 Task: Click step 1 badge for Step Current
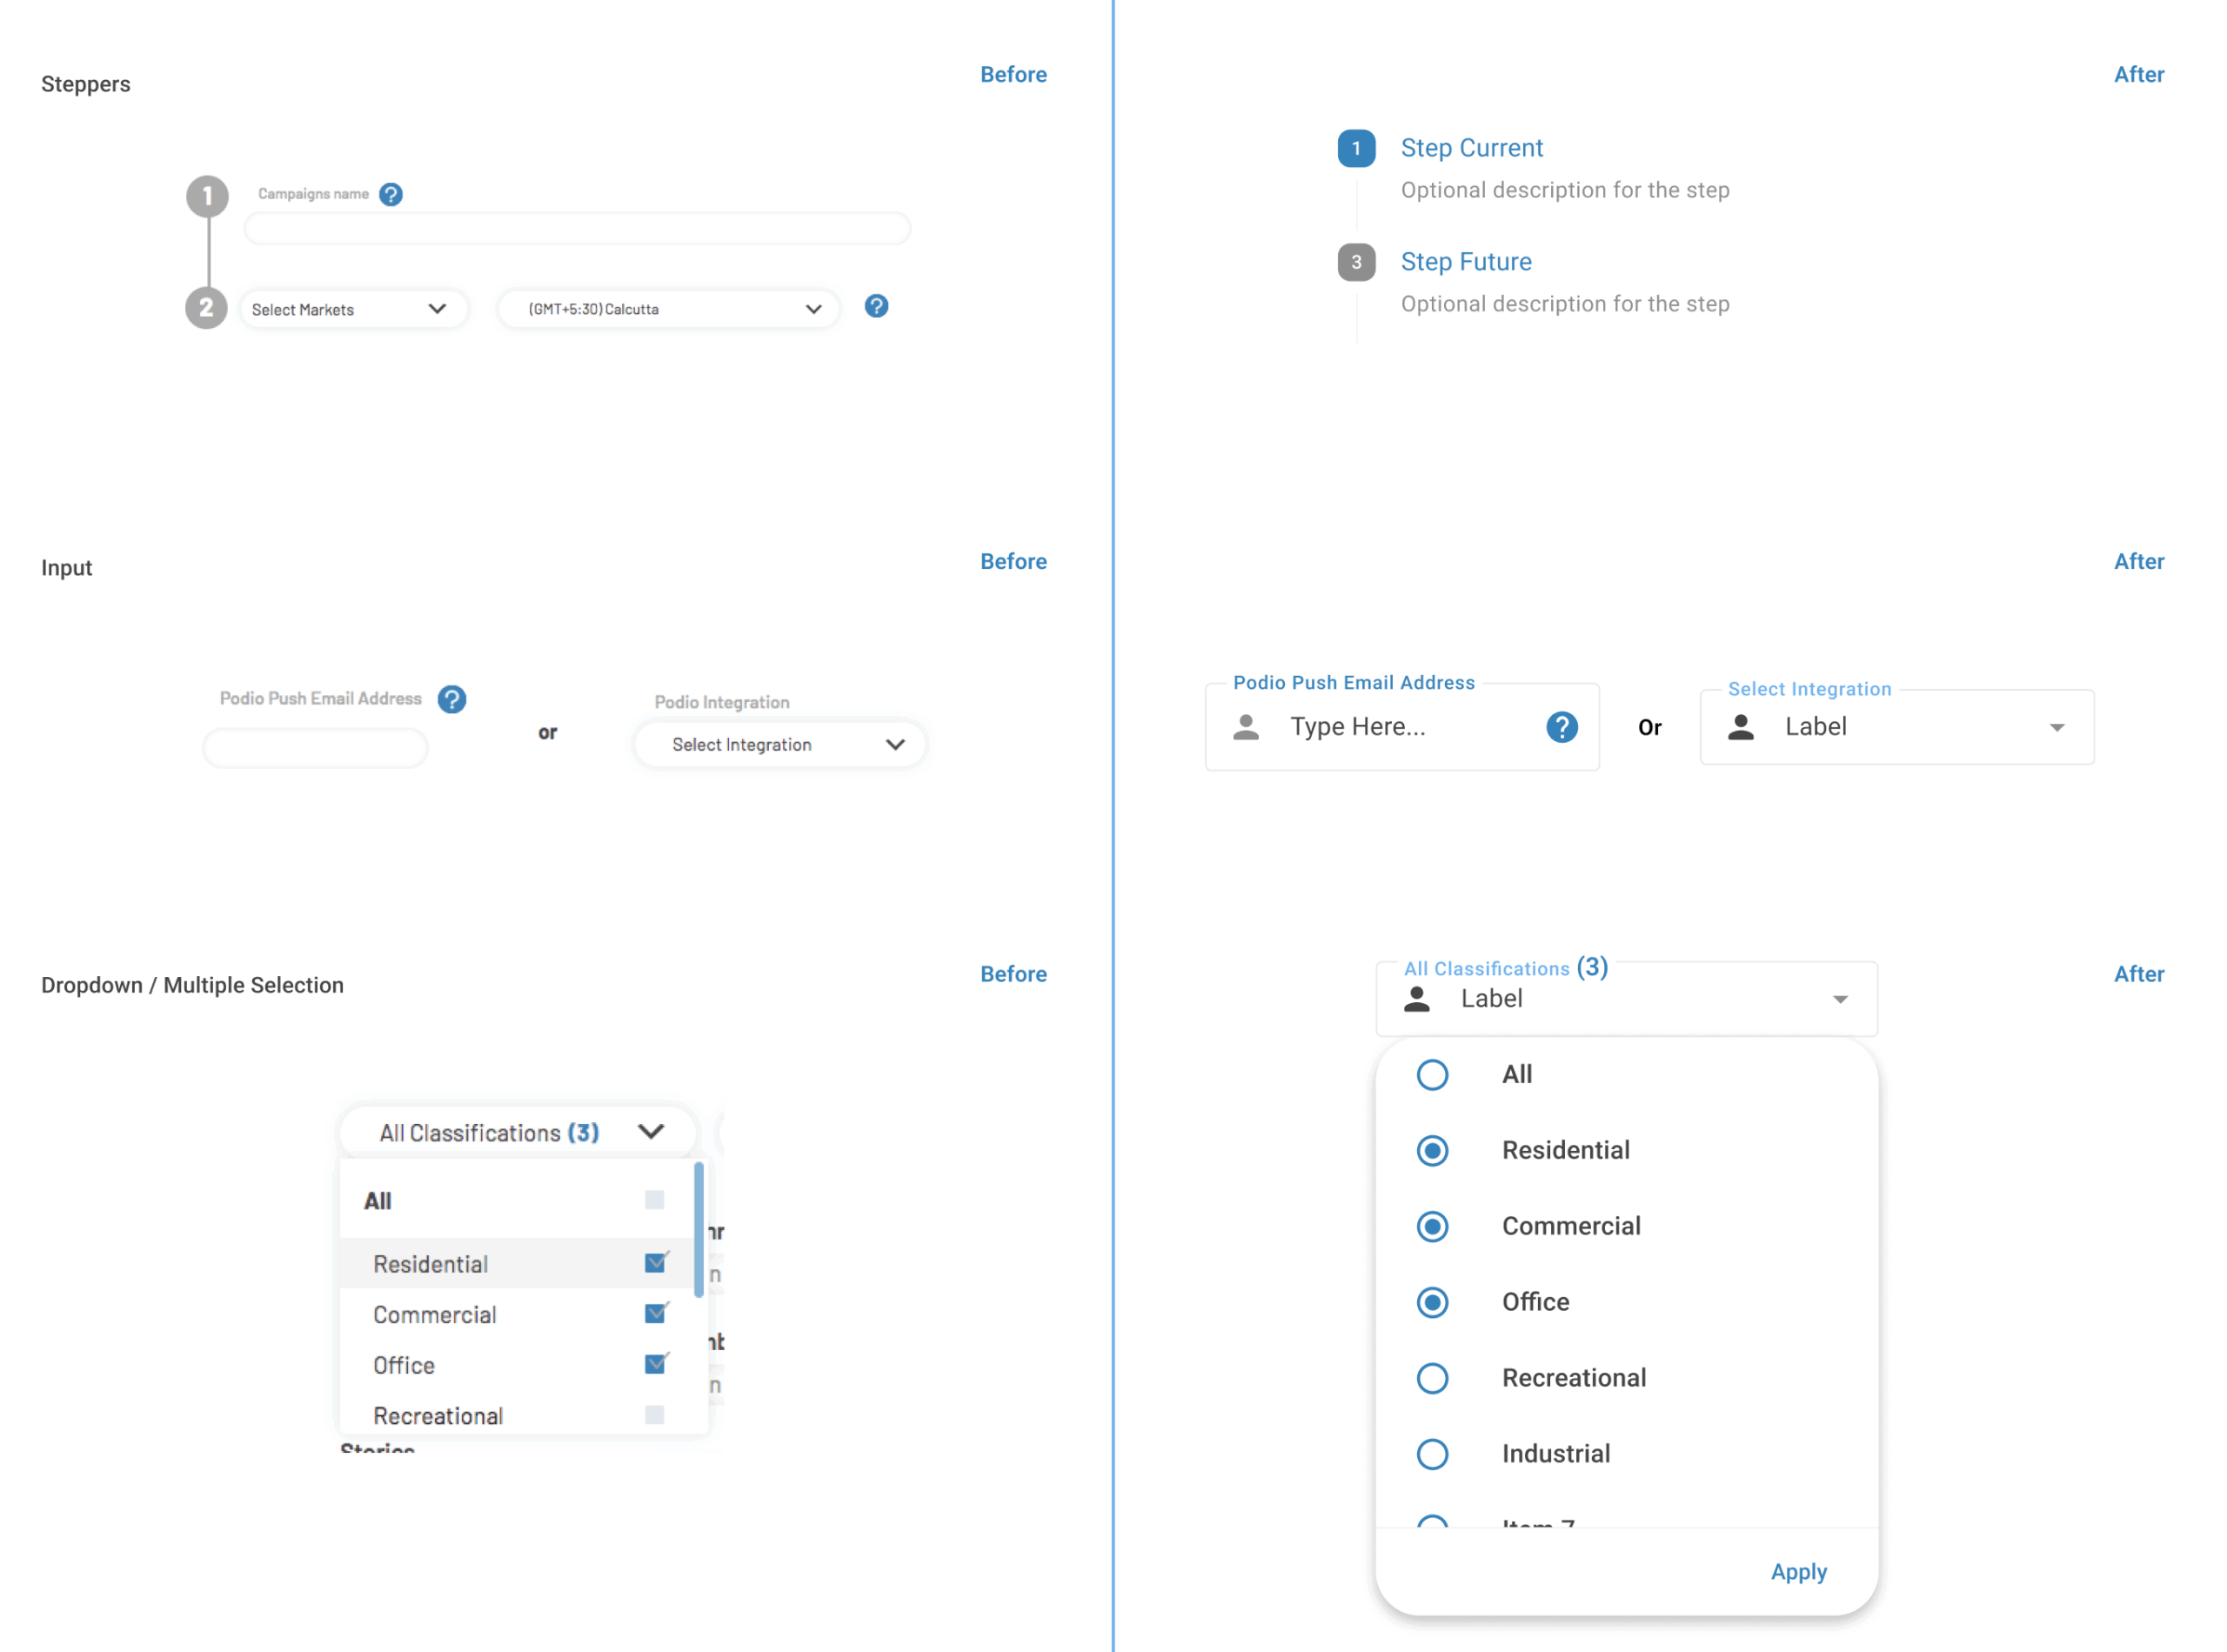click(1356, 149)
